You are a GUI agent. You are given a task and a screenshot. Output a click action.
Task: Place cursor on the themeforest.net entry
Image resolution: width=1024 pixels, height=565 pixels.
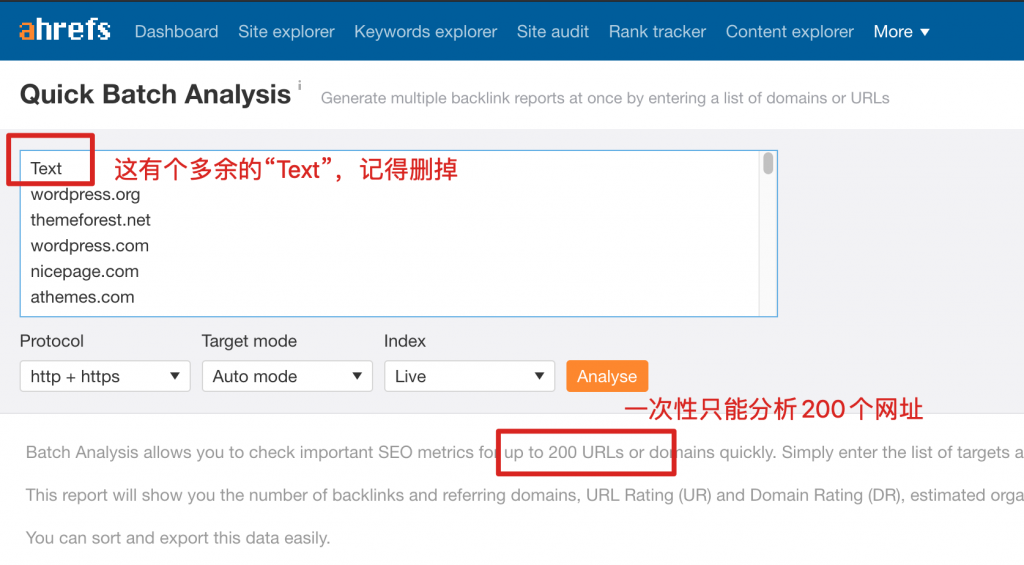point(90,220)
